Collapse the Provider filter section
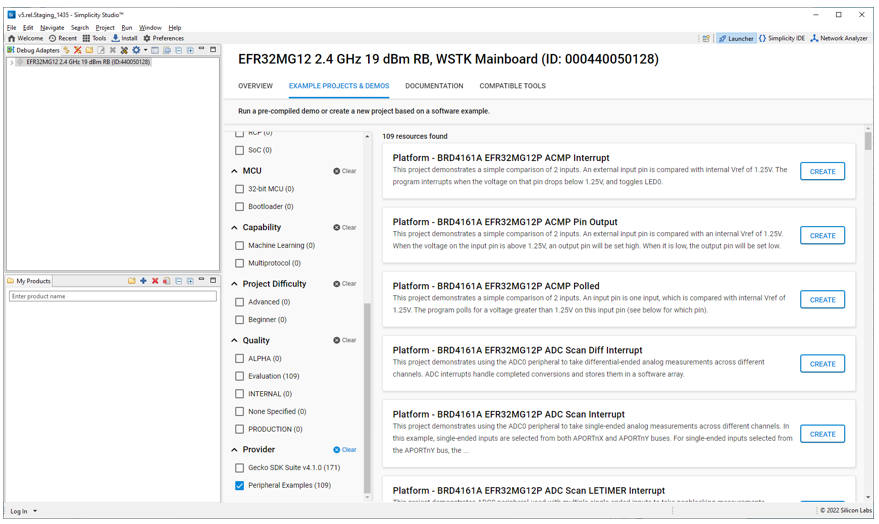879x524 pixels. [234, 450]
